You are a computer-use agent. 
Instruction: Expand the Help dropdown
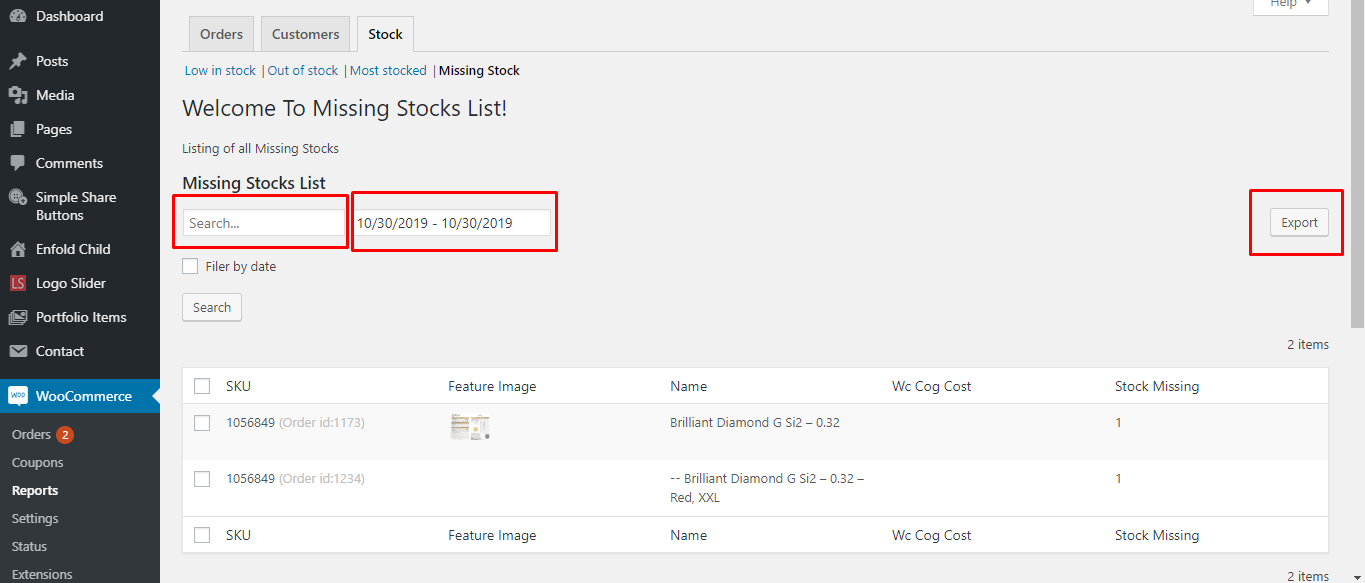click(x=1291, y=5)
